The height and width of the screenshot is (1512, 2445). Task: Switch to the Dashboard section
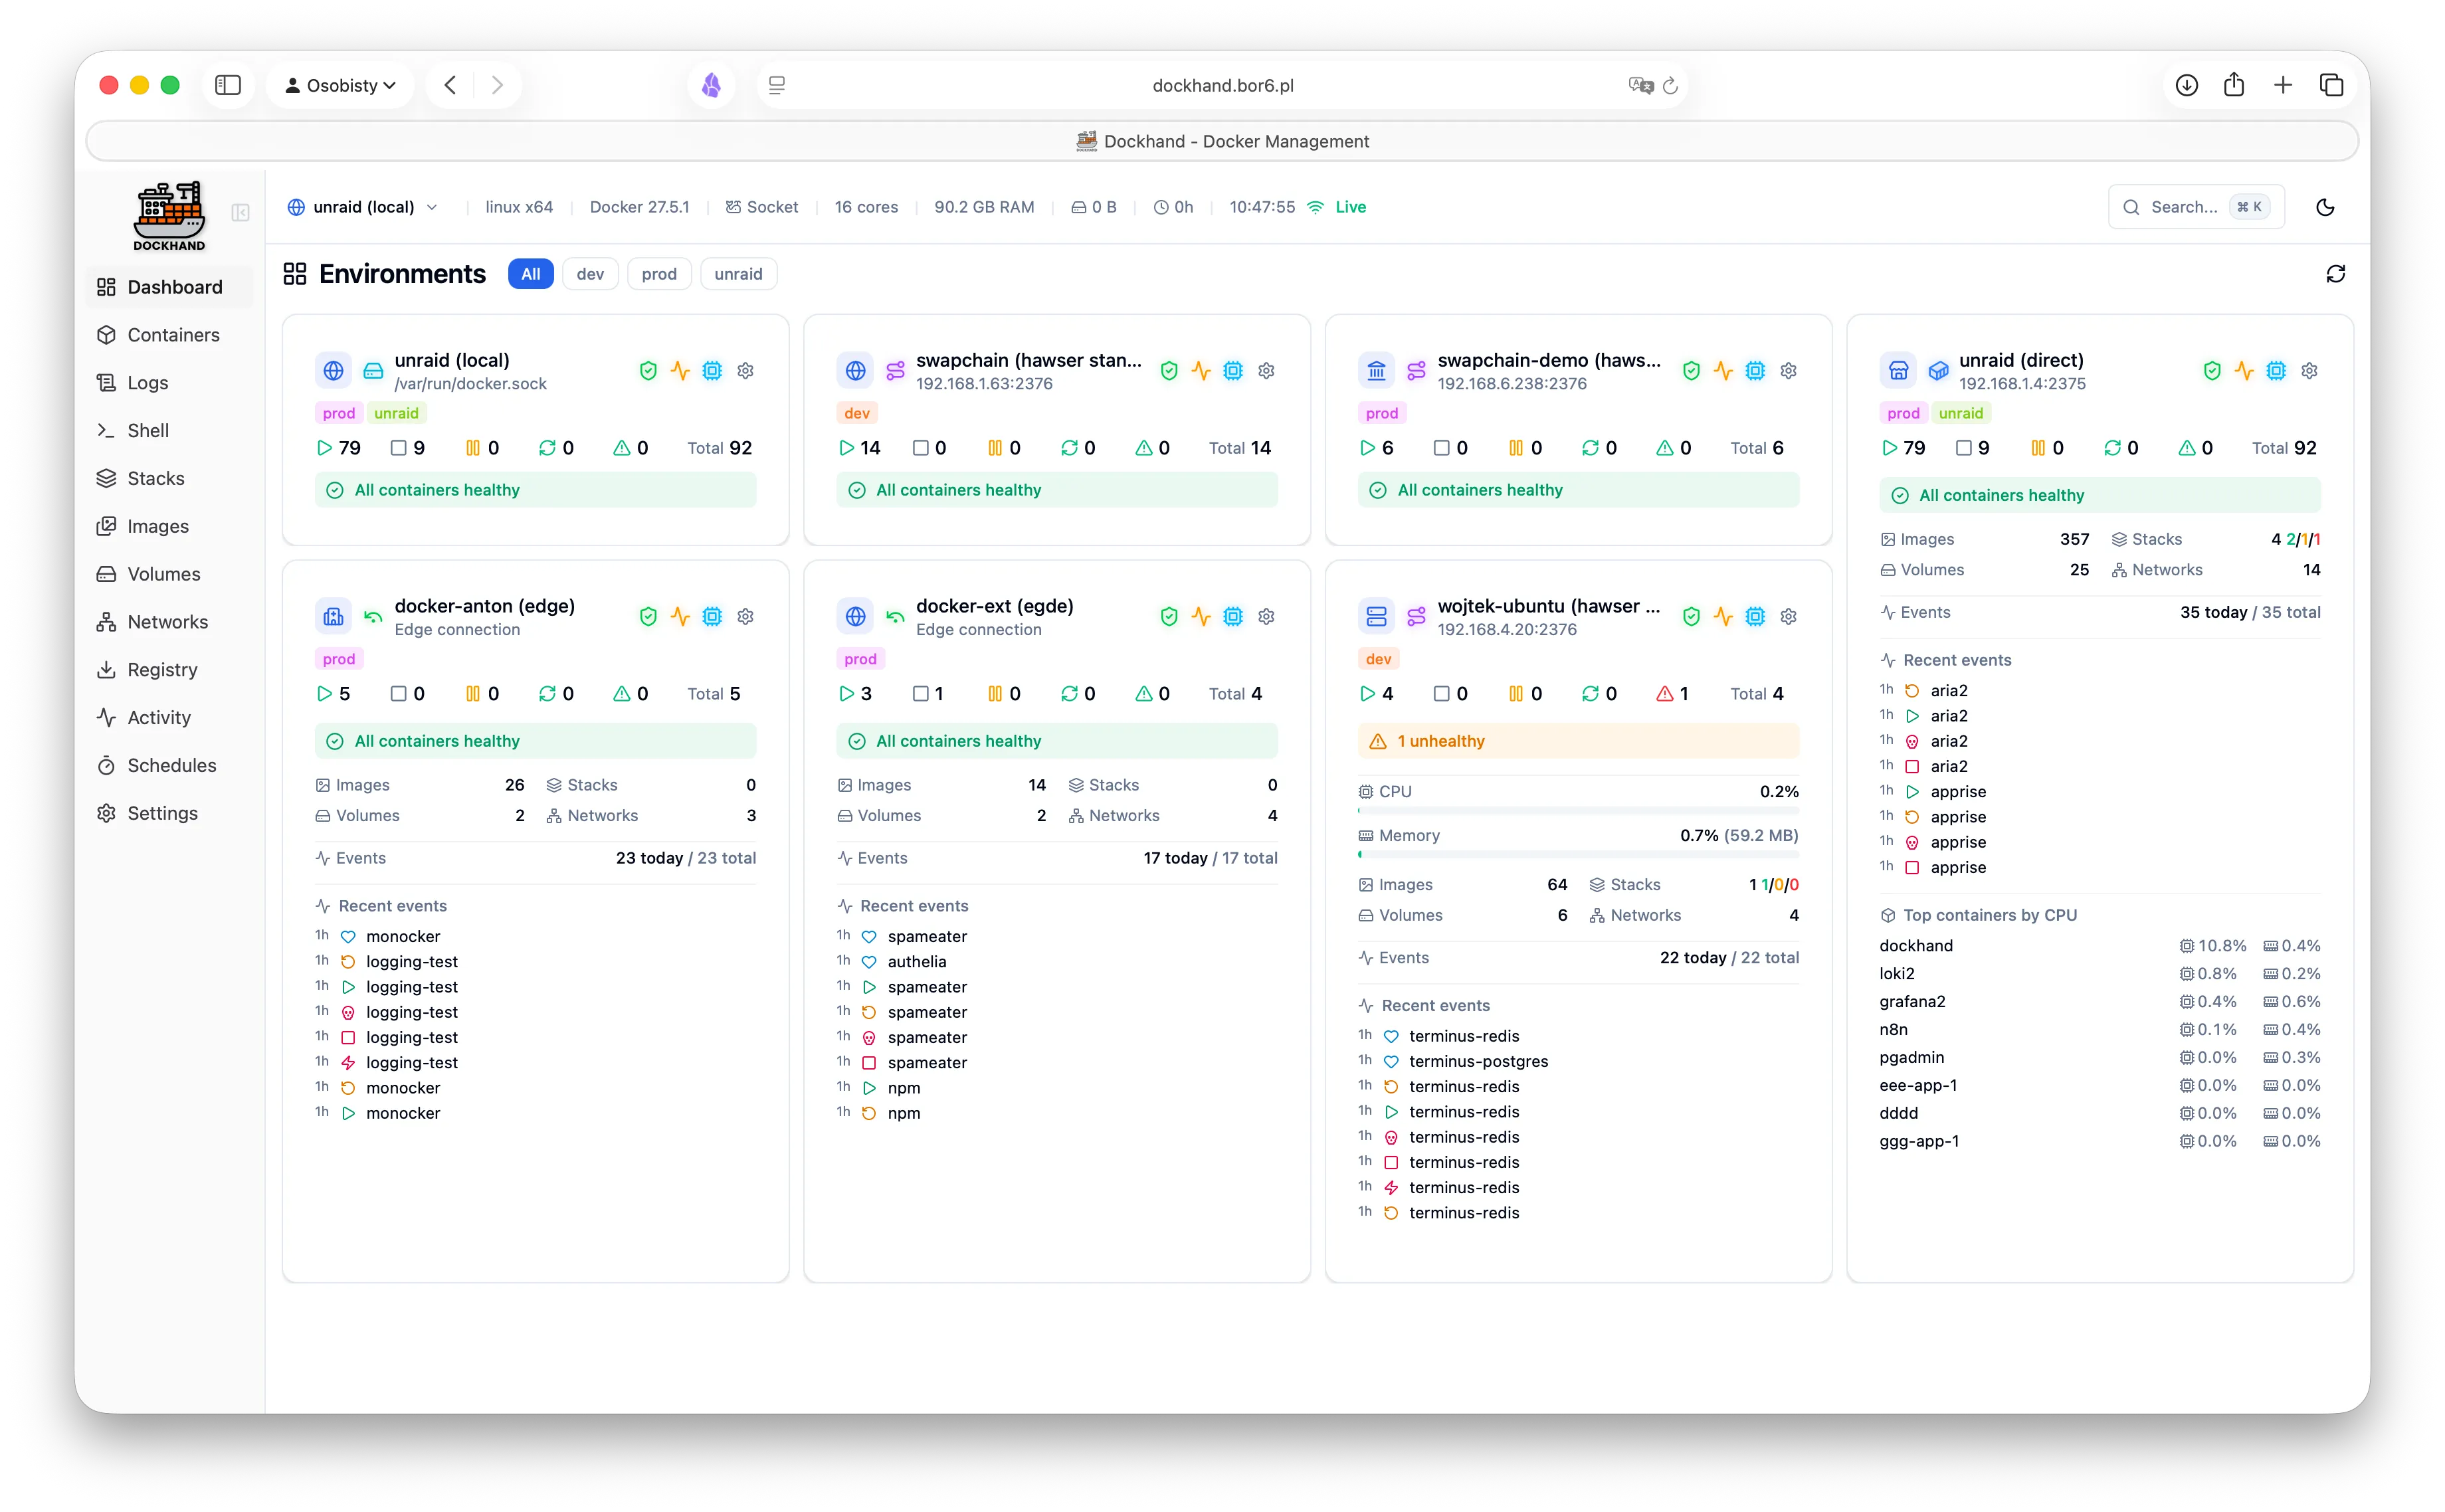pos(175,287)
